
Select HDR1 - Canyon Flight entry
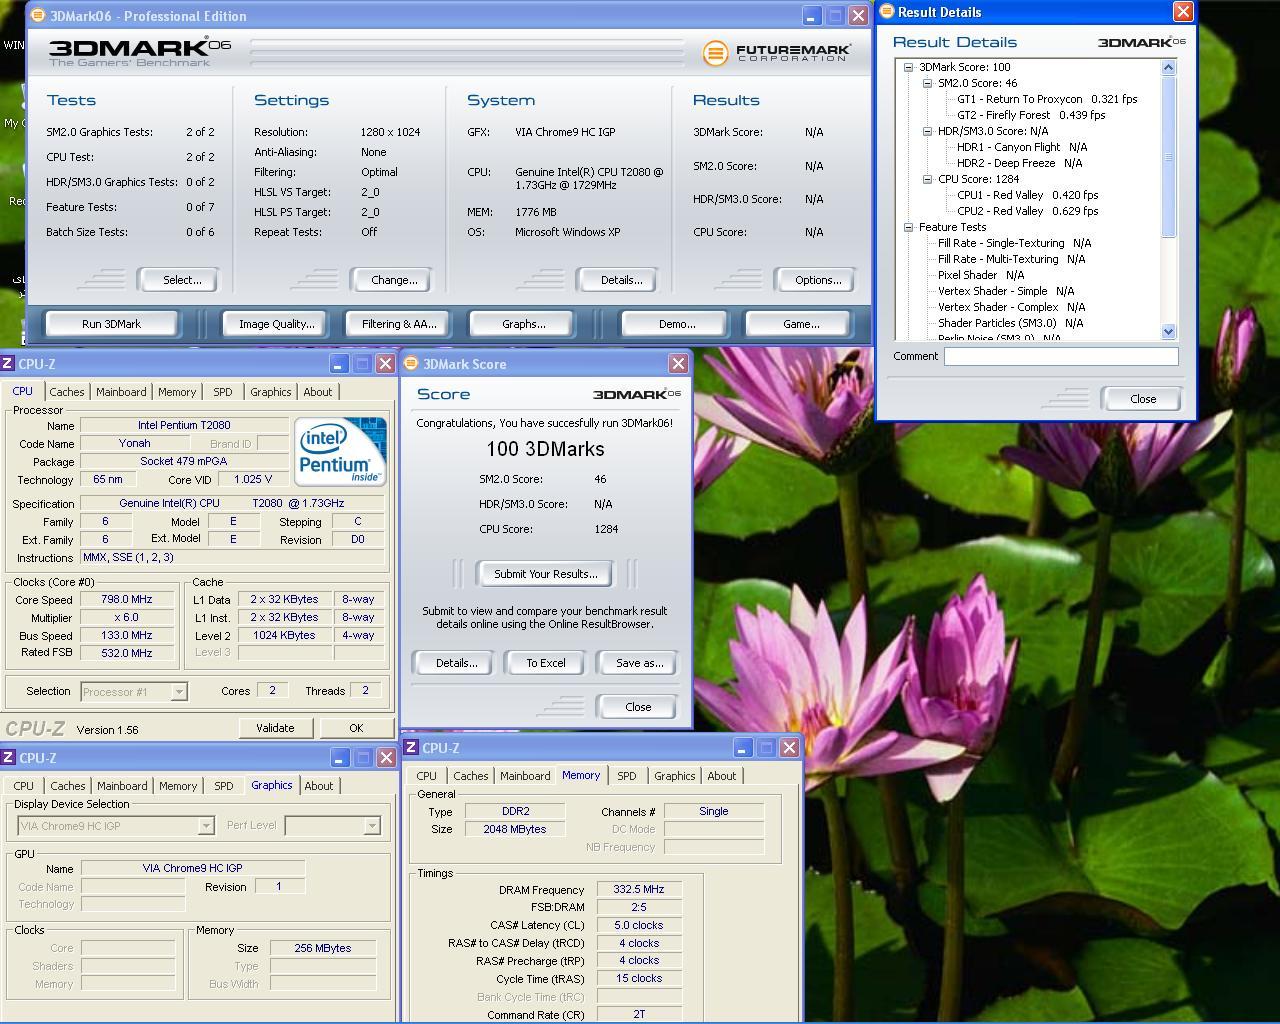[1022, 147]
